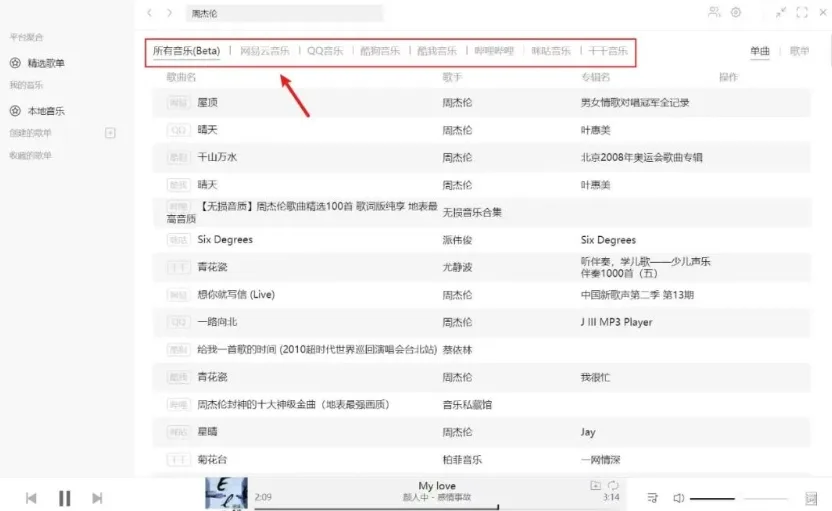Open 精选歌单 in the sidebar
The height and width of the screenshot is (511, 832).
46,63
